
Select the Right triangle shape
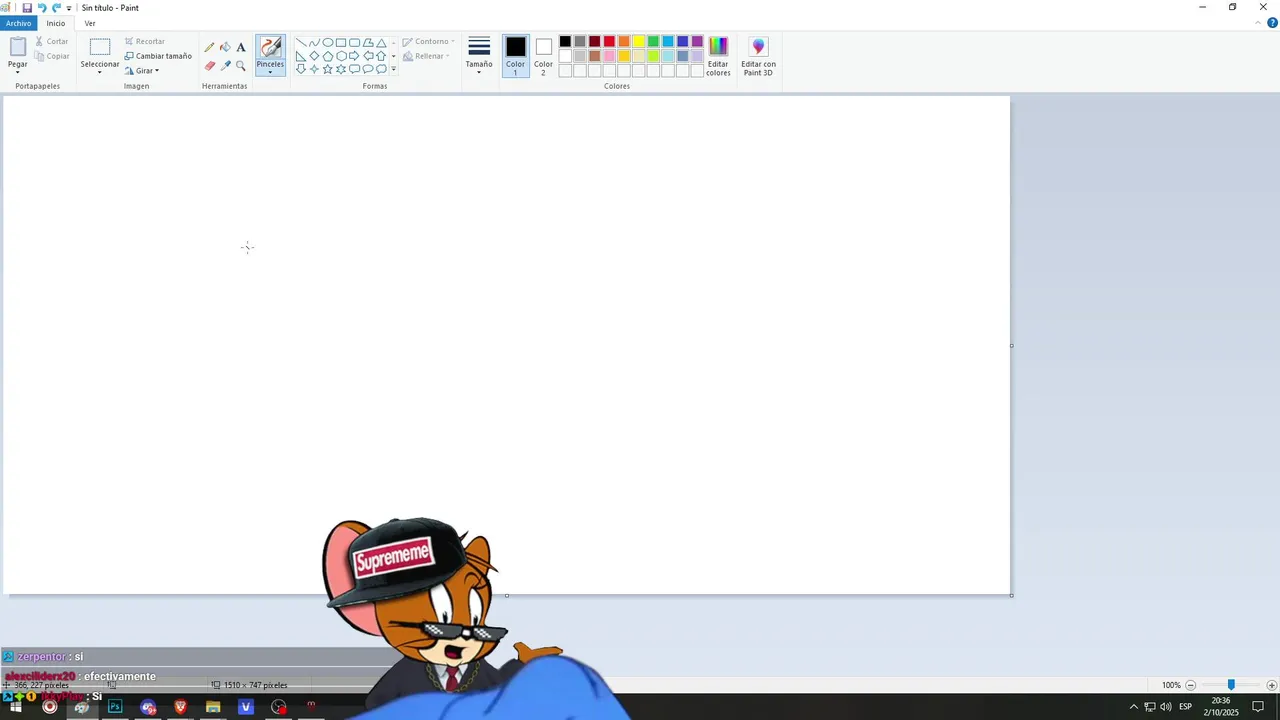point(301,56)
